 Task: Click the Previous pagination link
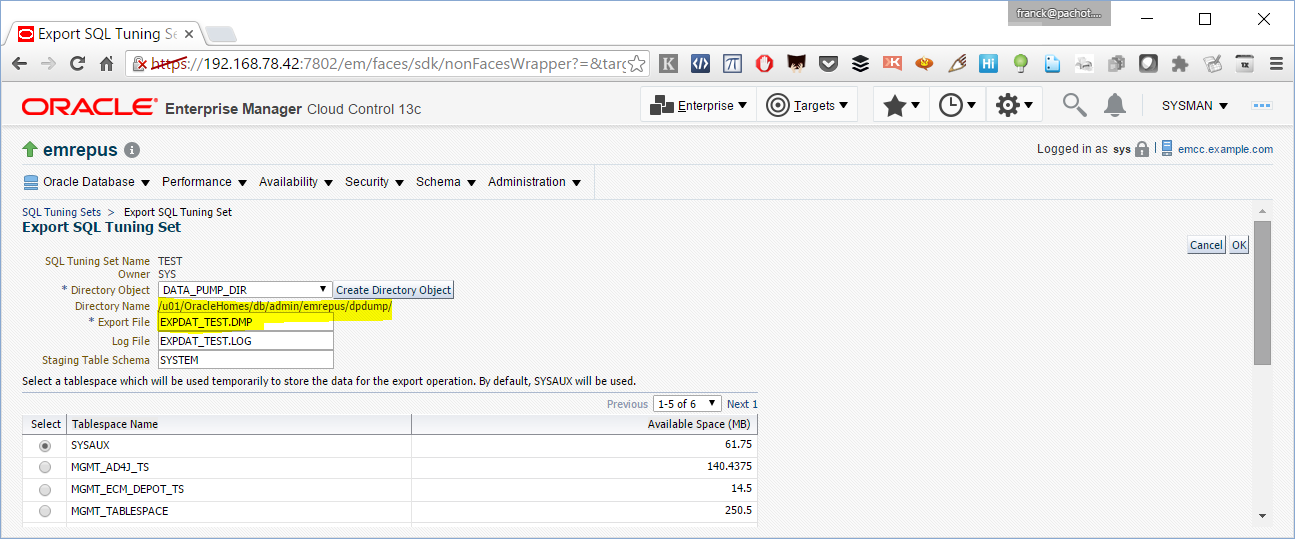click(627, 404)
